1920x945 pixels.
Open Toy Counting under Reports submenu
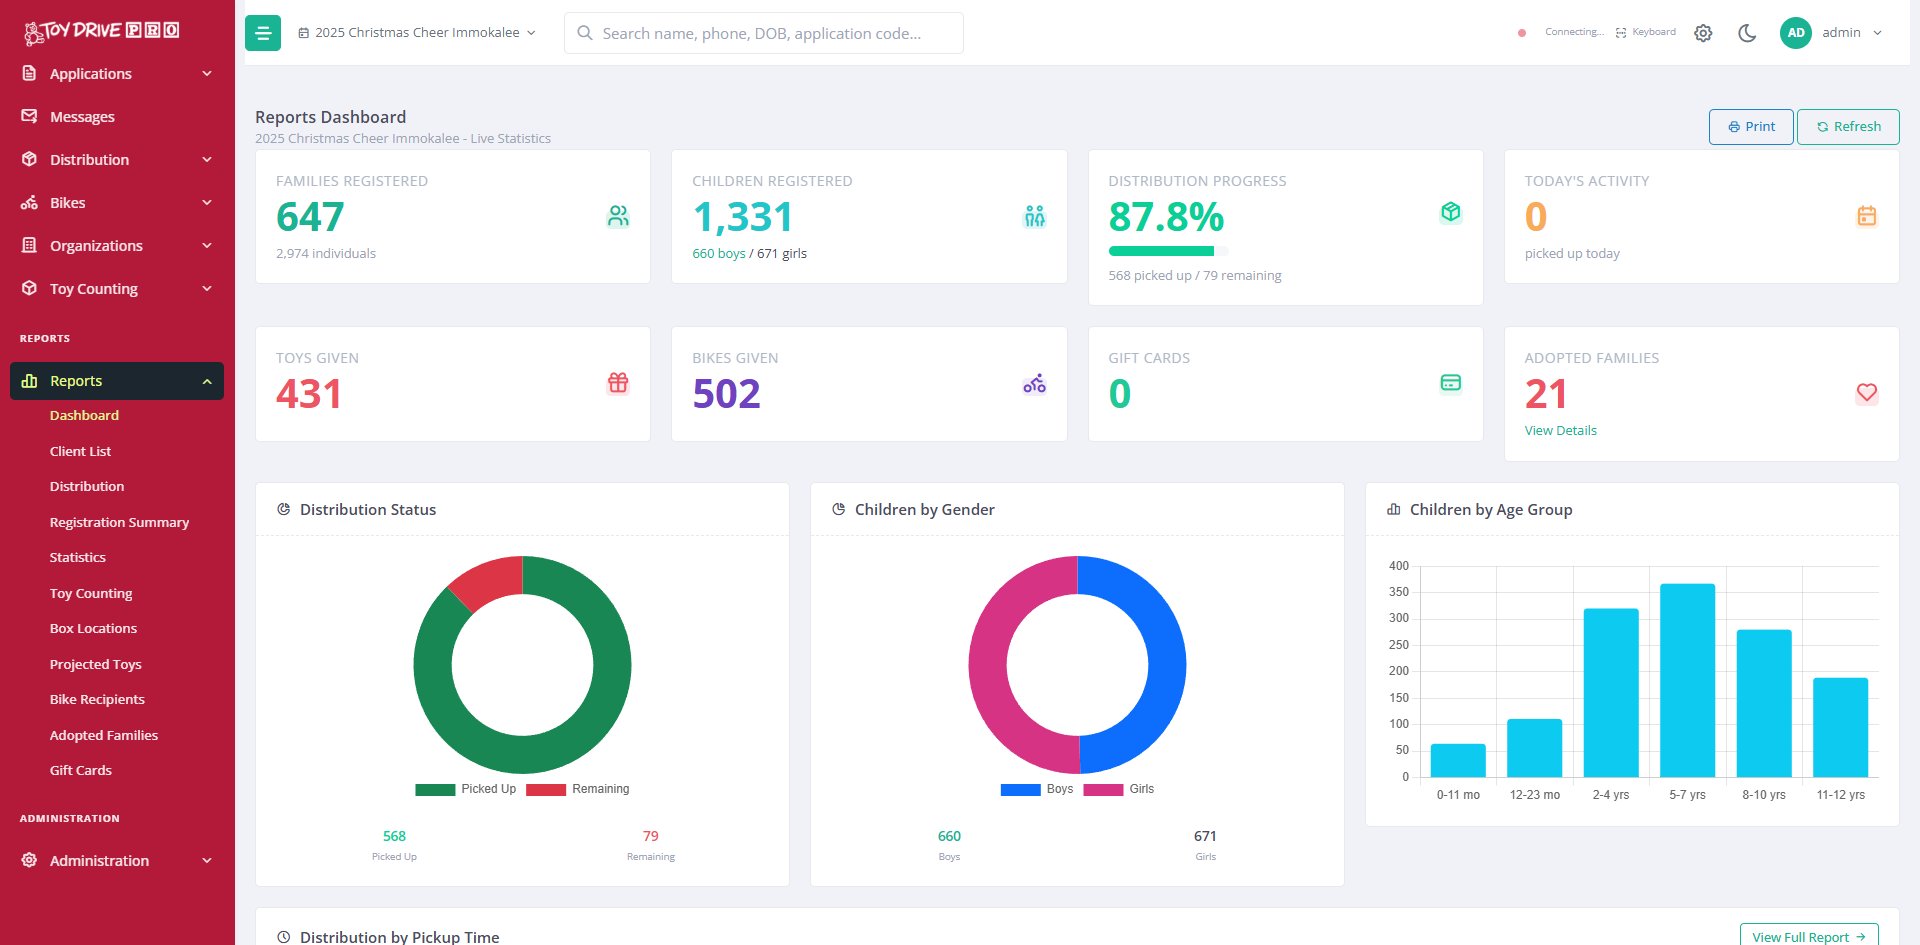click(91, 593)
